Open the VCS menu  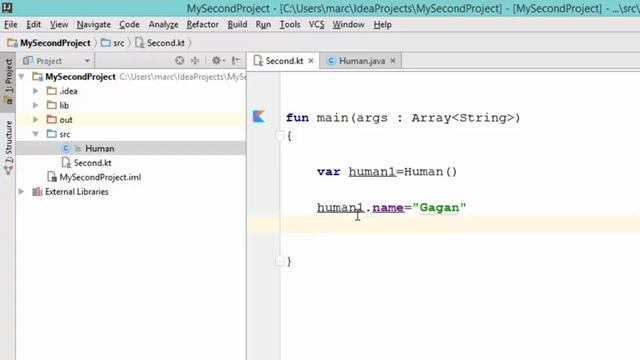click(316, 24)
